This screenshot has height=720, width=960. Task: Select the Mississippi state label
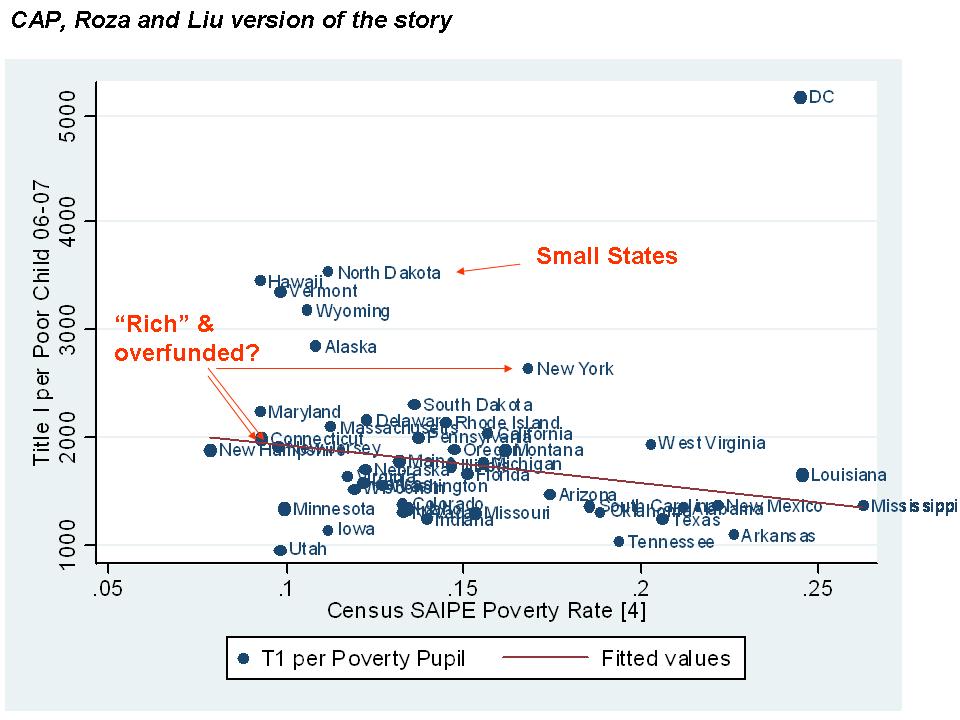(x=913, y=506)
